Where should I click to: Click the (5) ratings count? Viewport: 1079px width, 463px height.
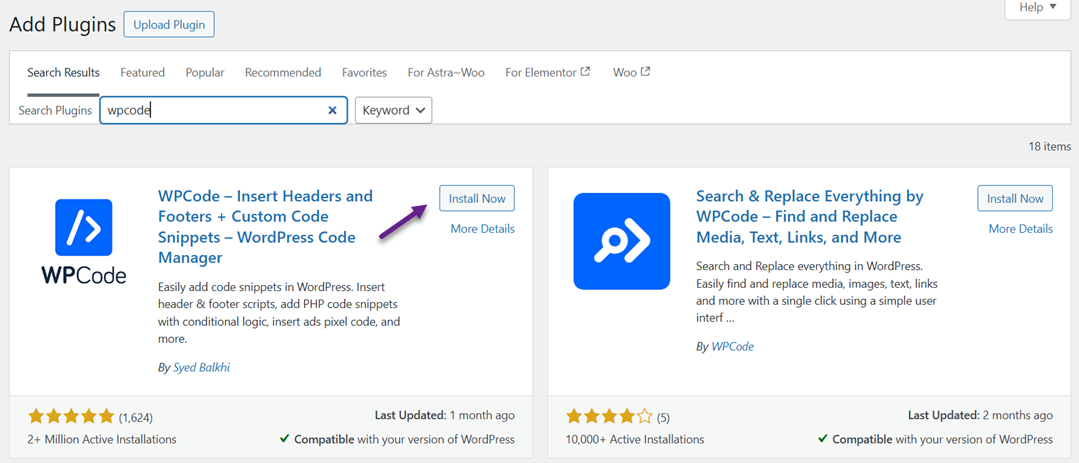tap(663, 417)
